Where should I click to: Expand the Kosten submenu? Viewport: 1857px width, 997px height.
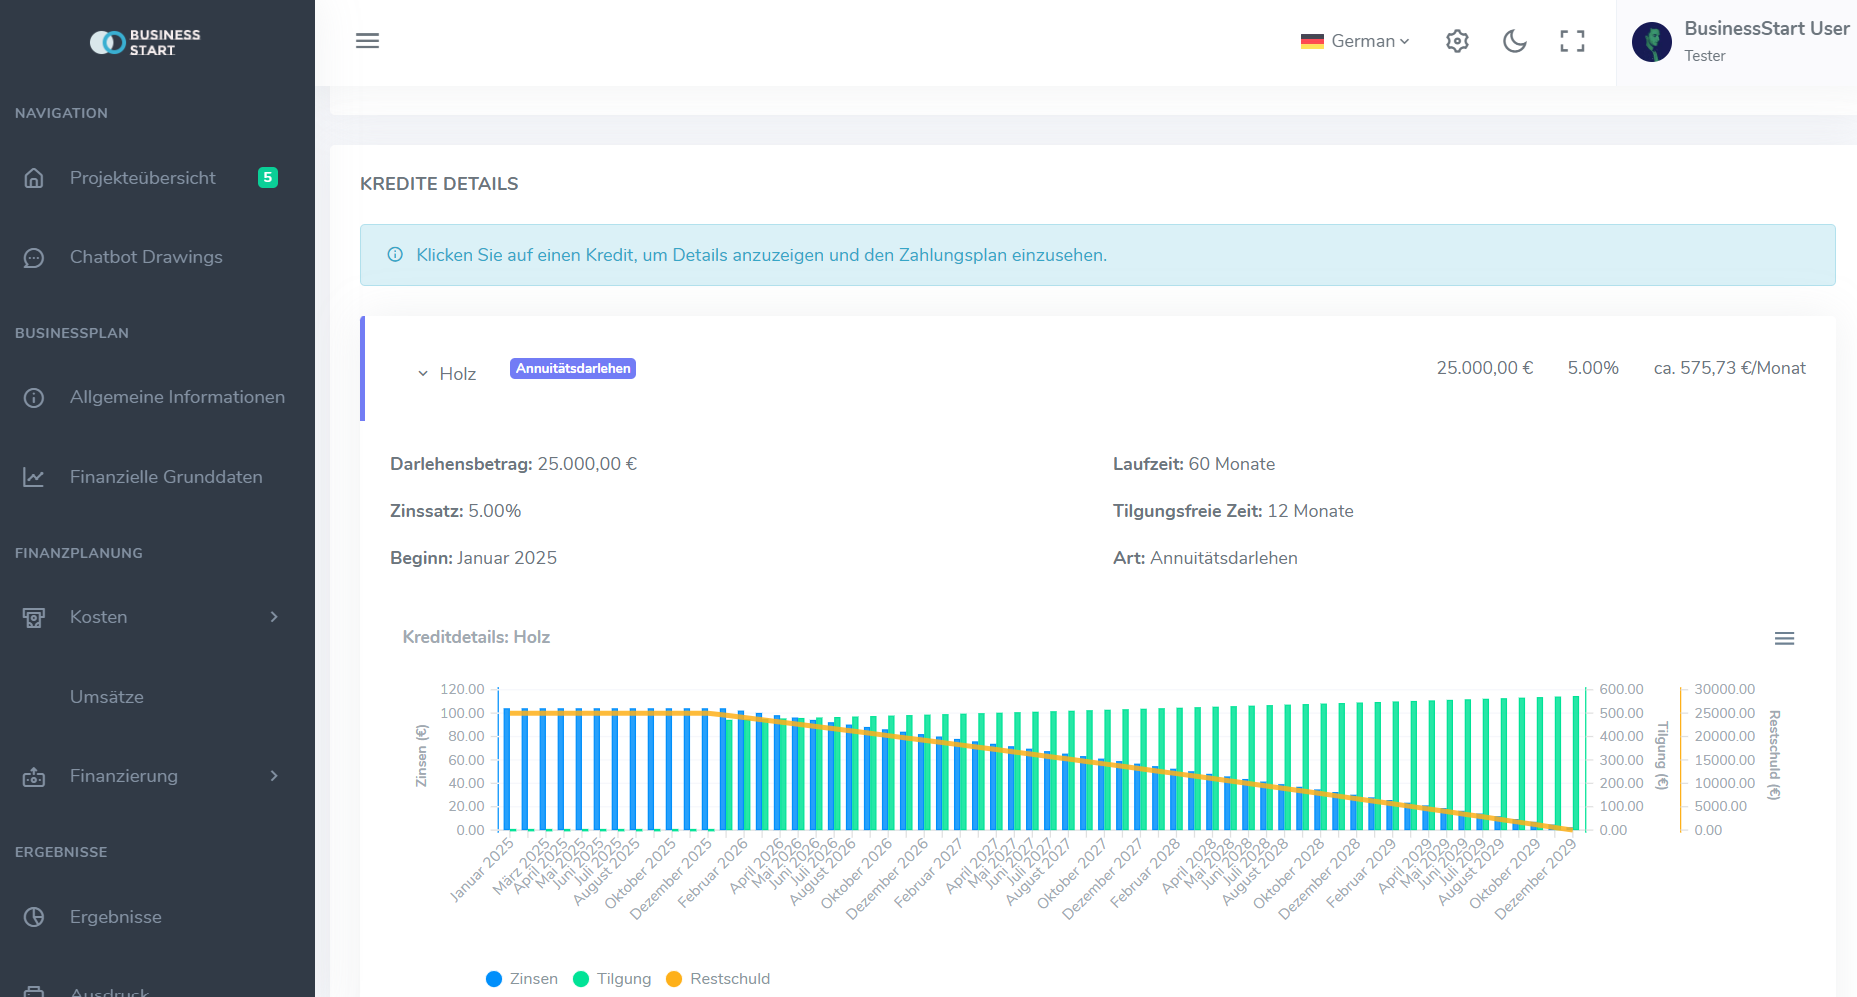150,617
